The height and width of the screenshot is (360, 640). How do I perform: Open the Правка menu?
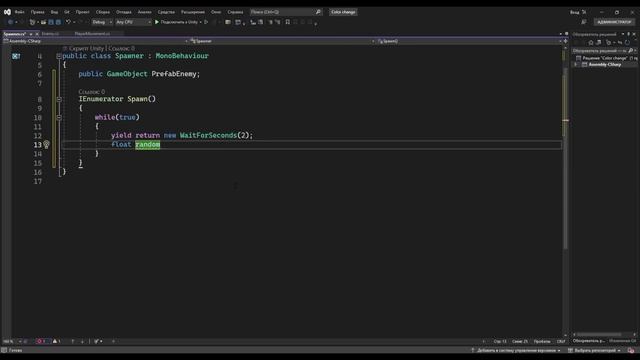[38, 12]
